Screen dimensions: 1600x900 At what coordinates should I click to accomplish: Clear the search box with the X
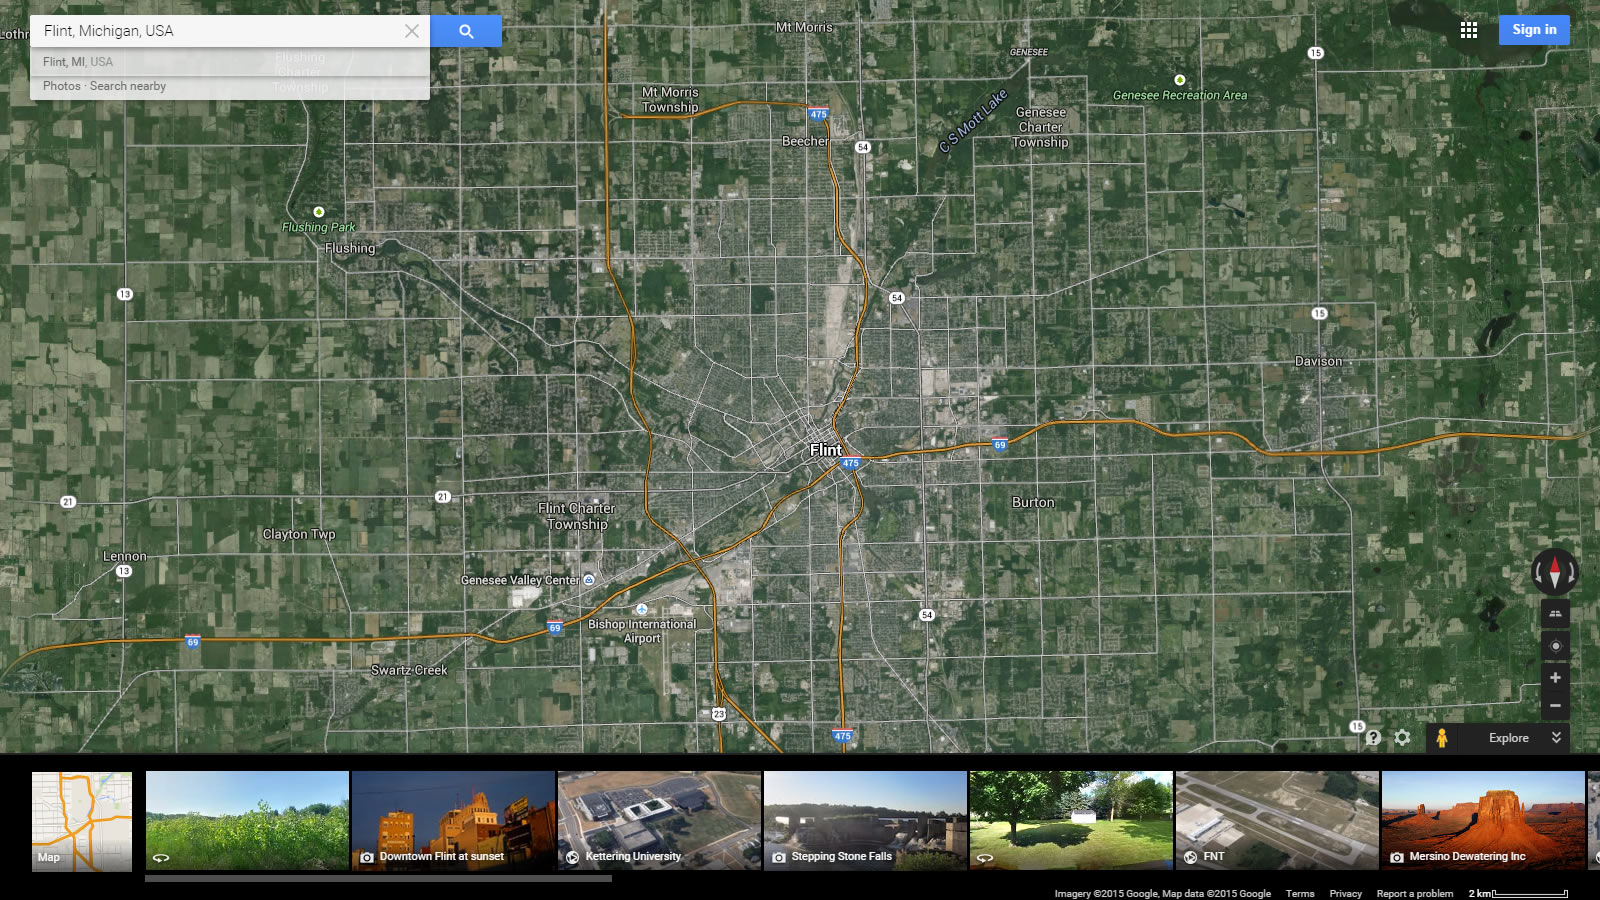[412, 31]
